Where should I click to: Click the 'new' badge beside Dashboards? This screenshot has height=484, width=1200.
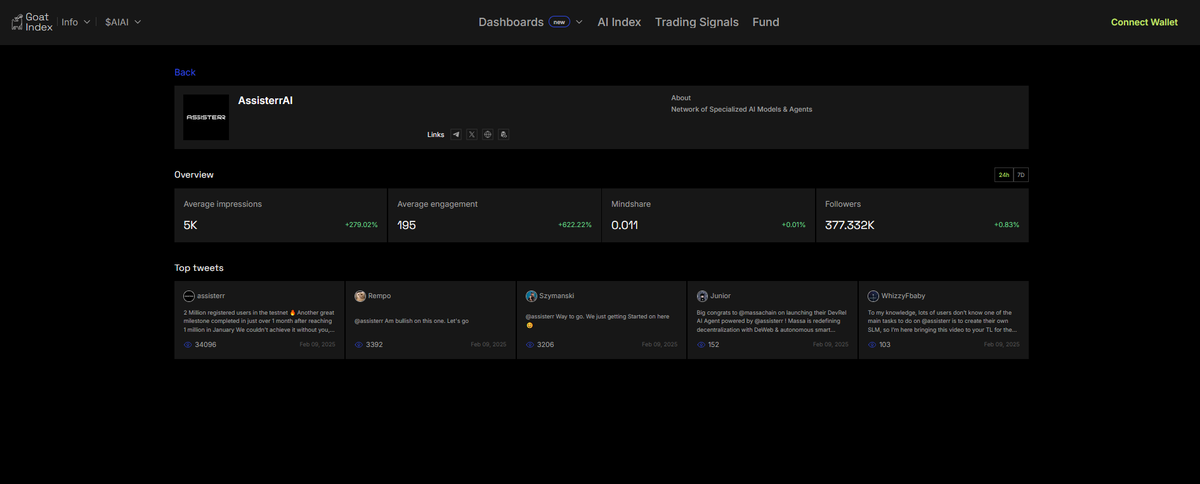point(559,22)
